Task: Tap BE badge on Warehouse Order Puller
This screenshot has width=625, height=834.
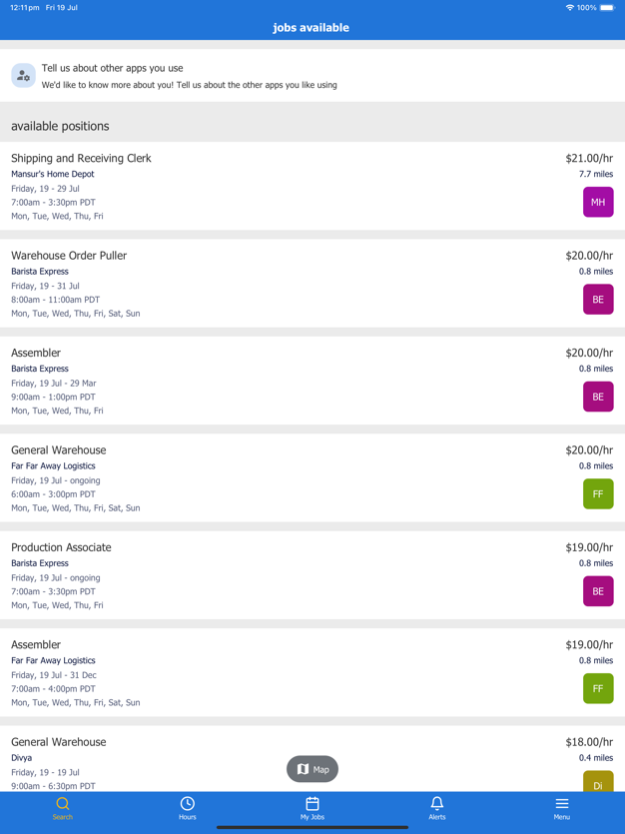Action: coord(598,299)
